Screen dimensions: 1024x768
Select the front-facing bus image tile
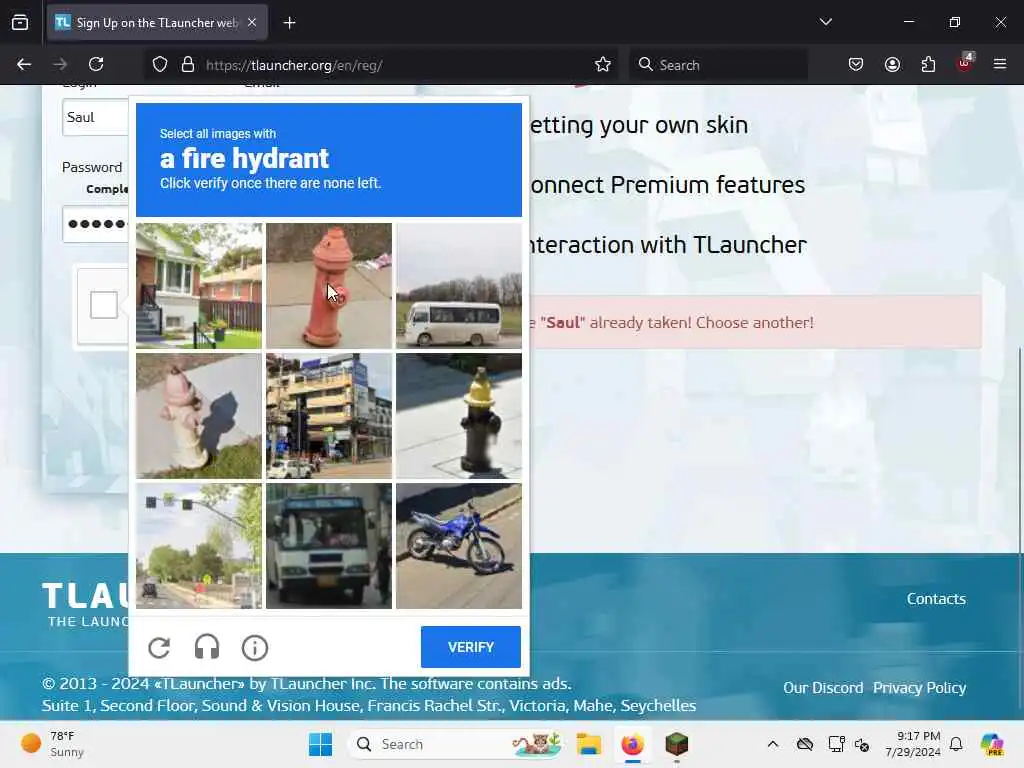coord(329,546)
